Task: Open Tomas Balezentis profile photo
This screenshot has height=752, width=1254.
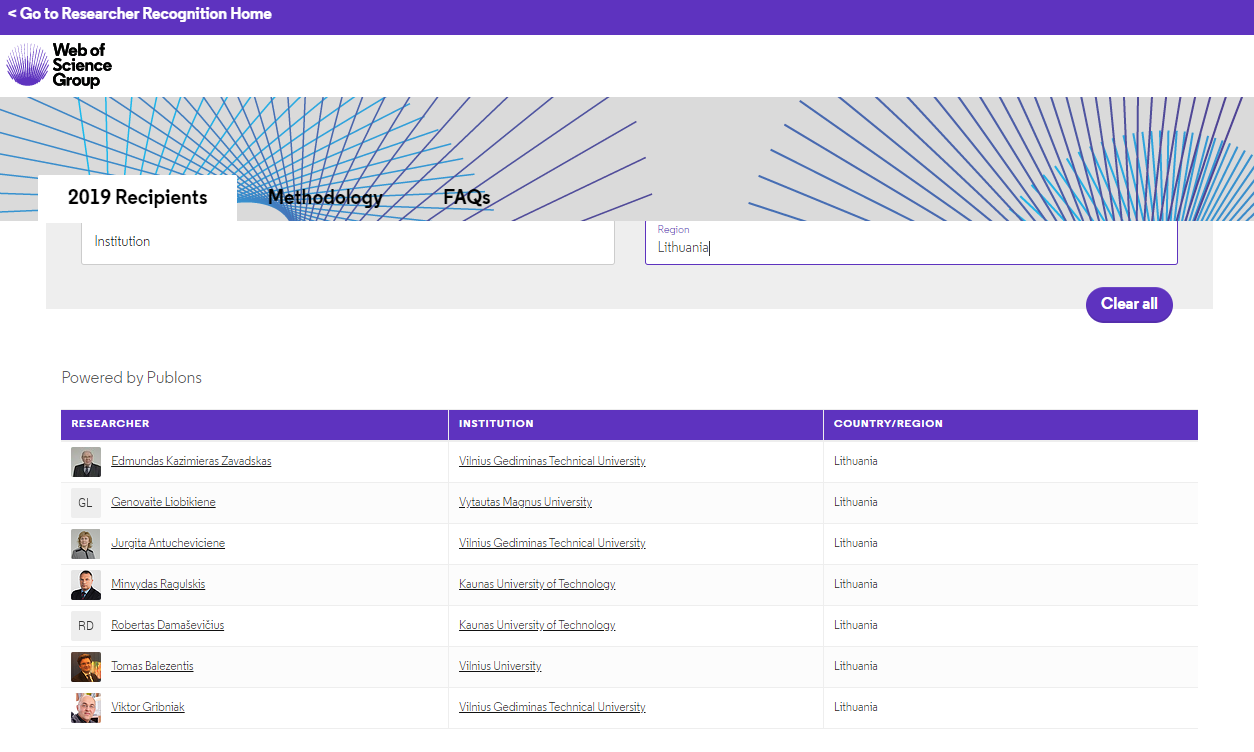Action: 86,666
